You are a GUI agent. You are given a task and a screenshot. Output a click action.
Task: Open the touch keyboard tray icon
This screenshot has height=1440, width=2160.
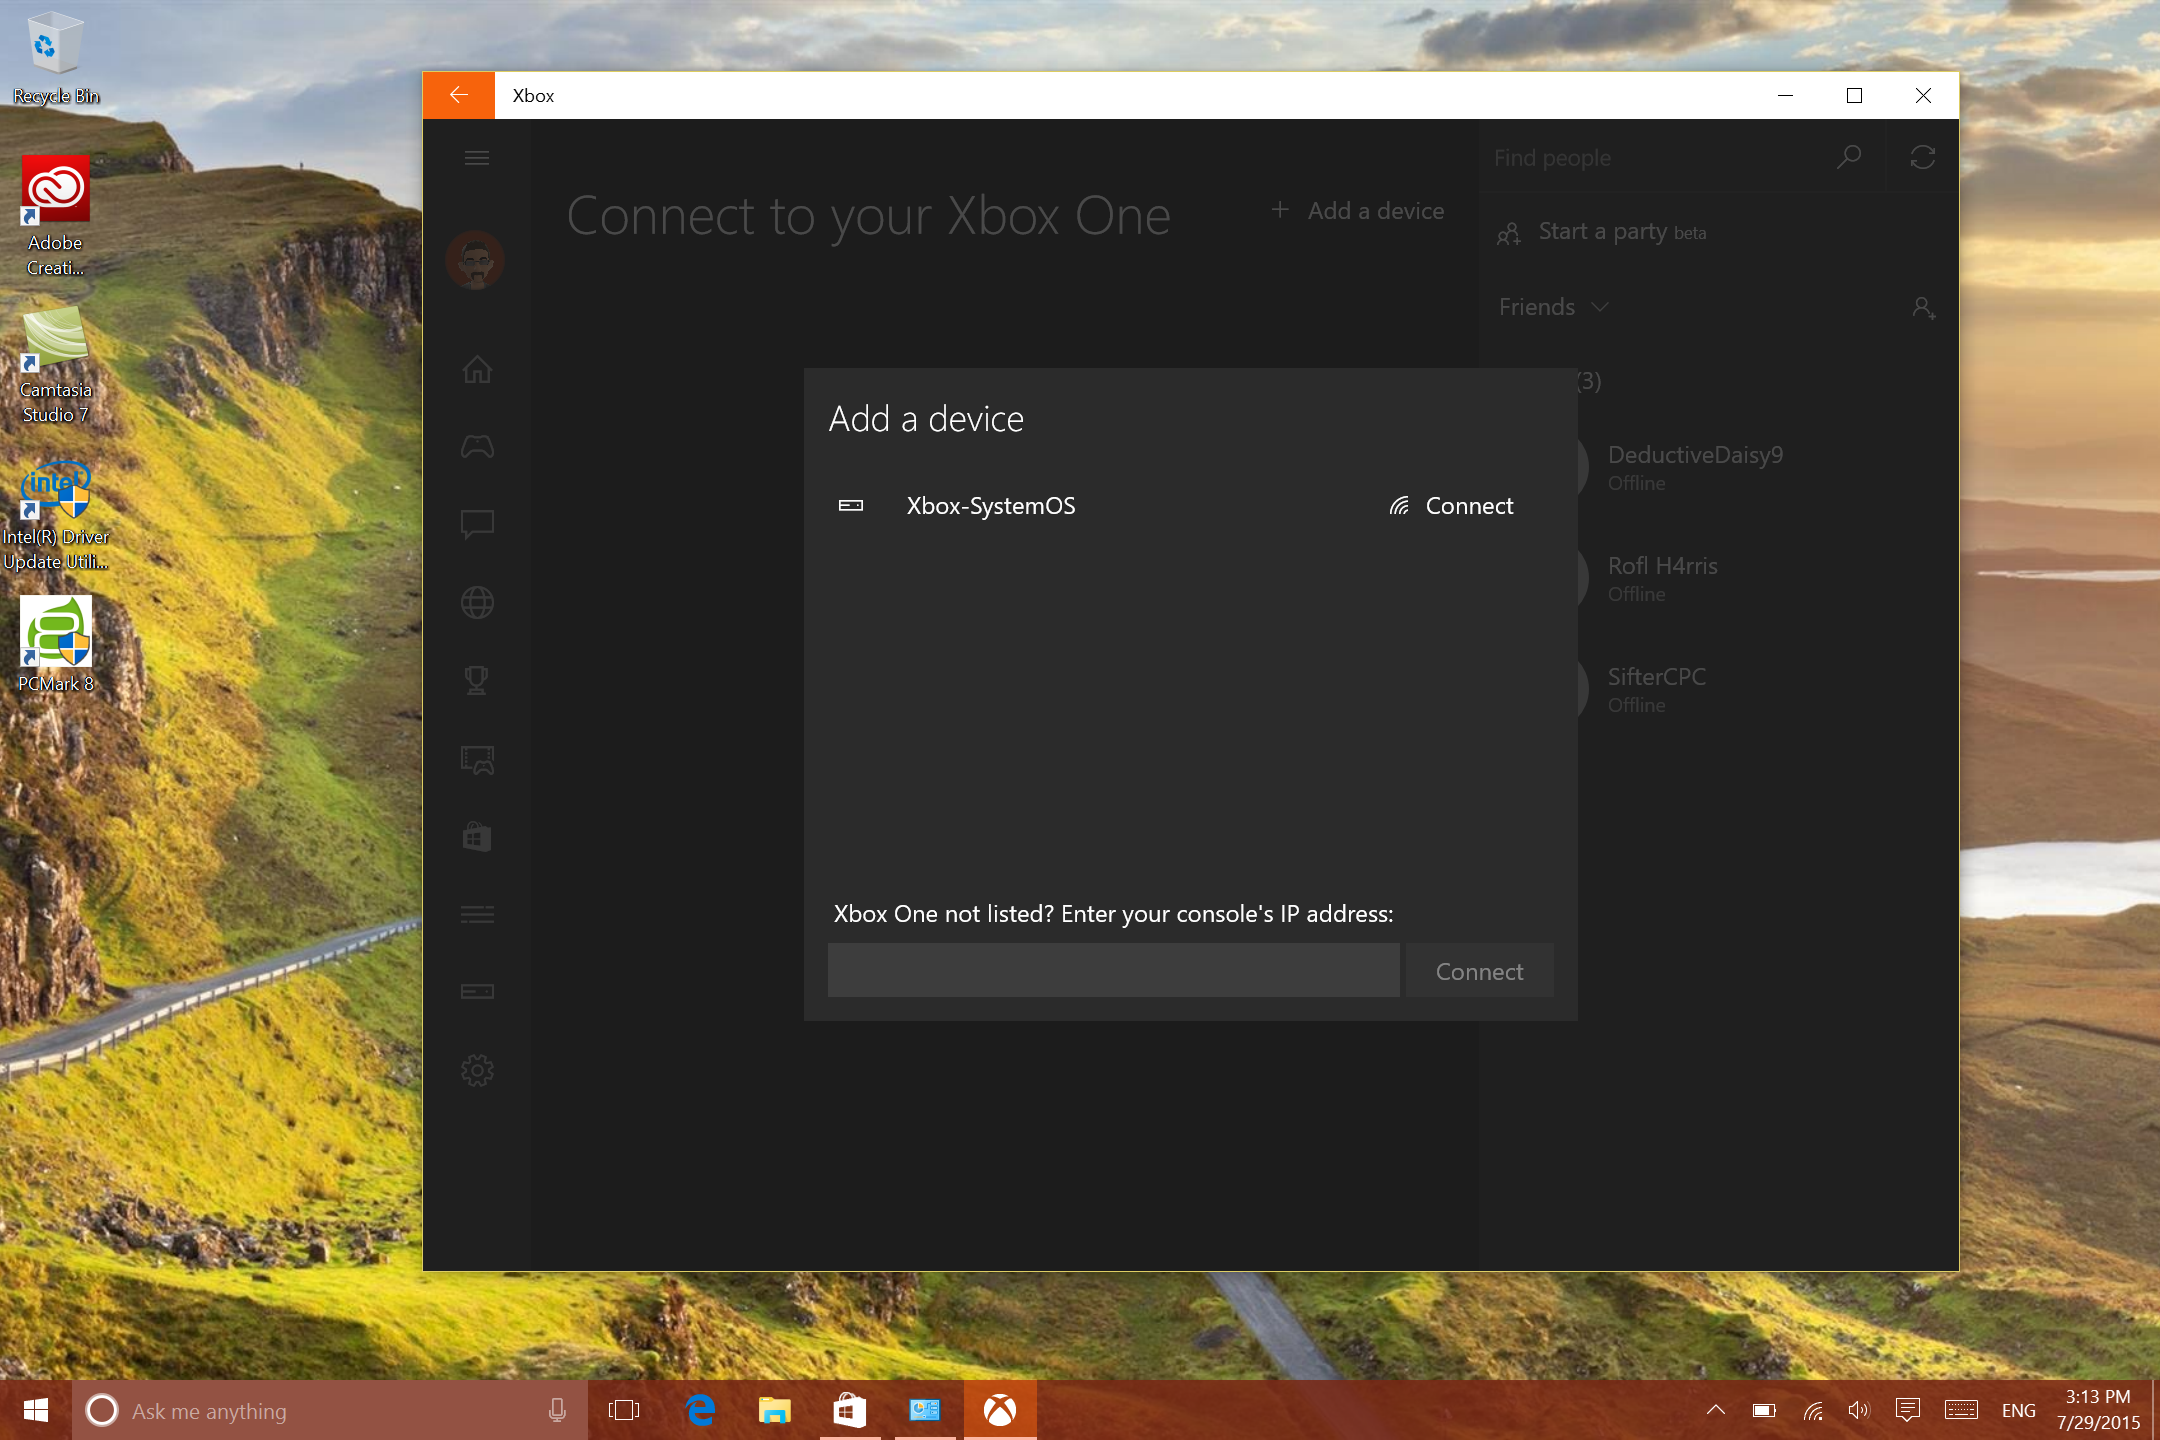click(1961, 1410)
